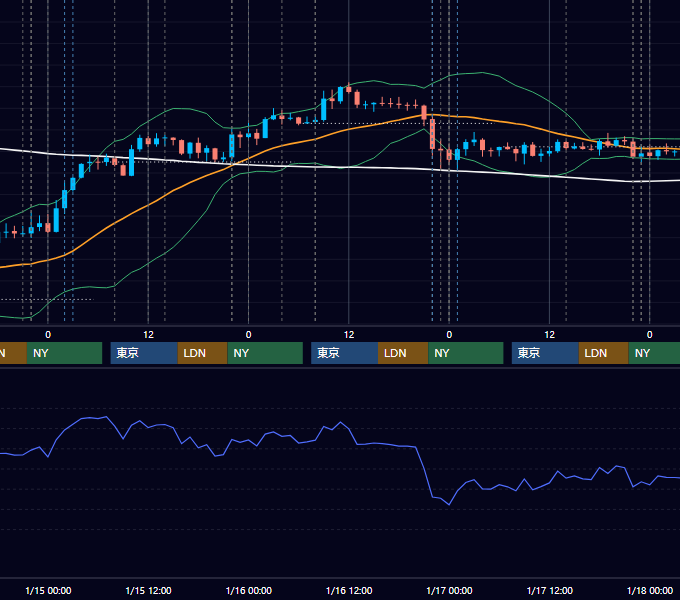The width and height of the screenshot is (680, 600).
Task: Select the LDN session block on 1/15
Action: 203,353
